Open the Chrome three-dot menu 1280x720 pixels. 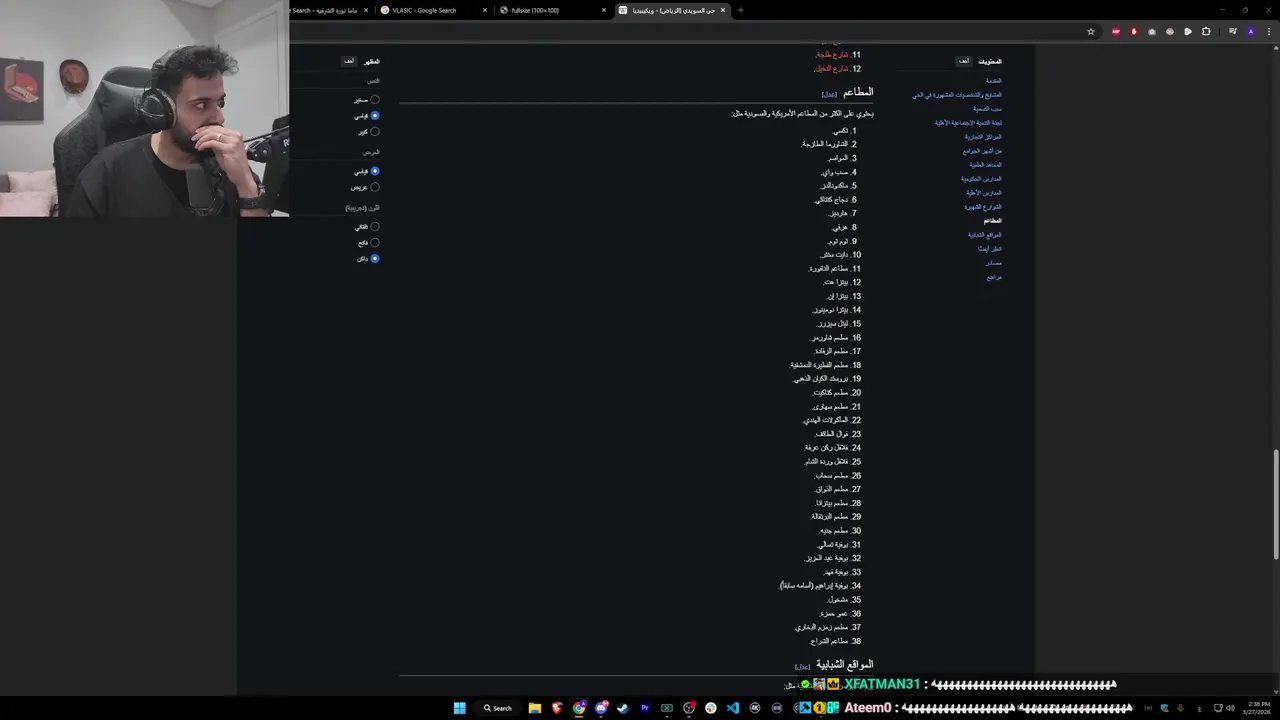click(1267, 31)
